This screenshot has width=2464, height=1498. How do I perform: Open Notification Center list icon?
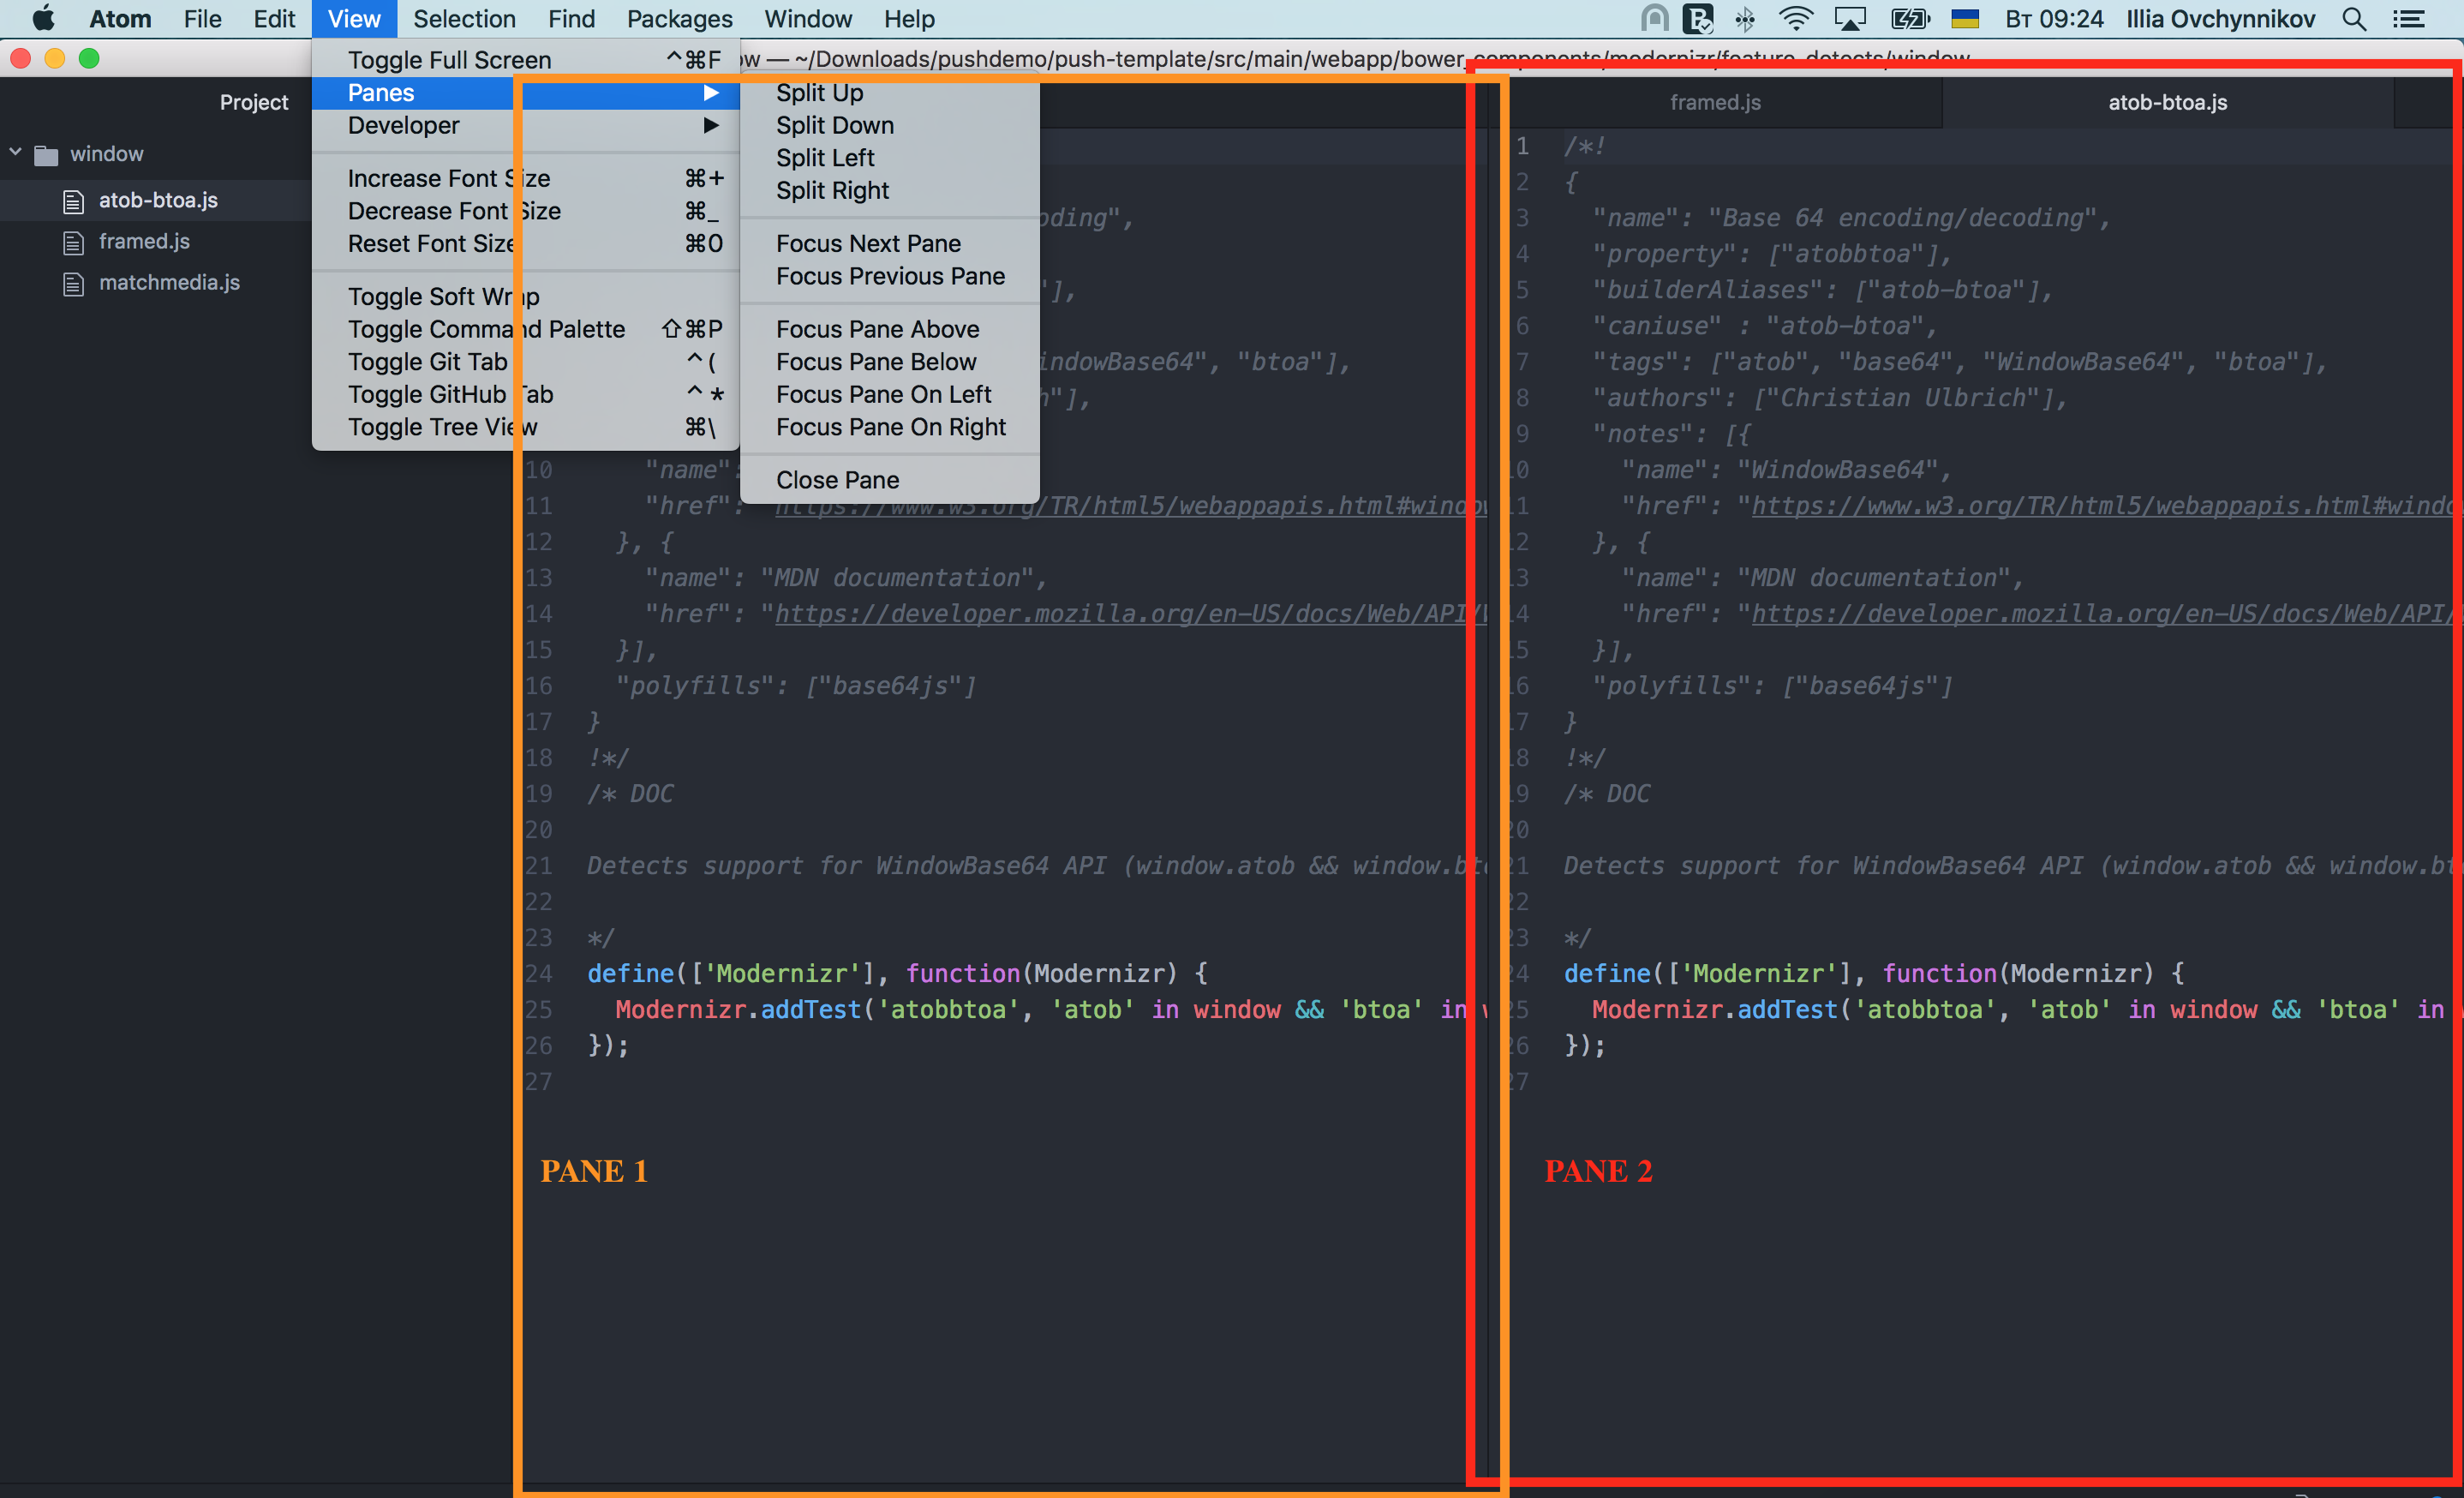click(x=2409, y=19)
